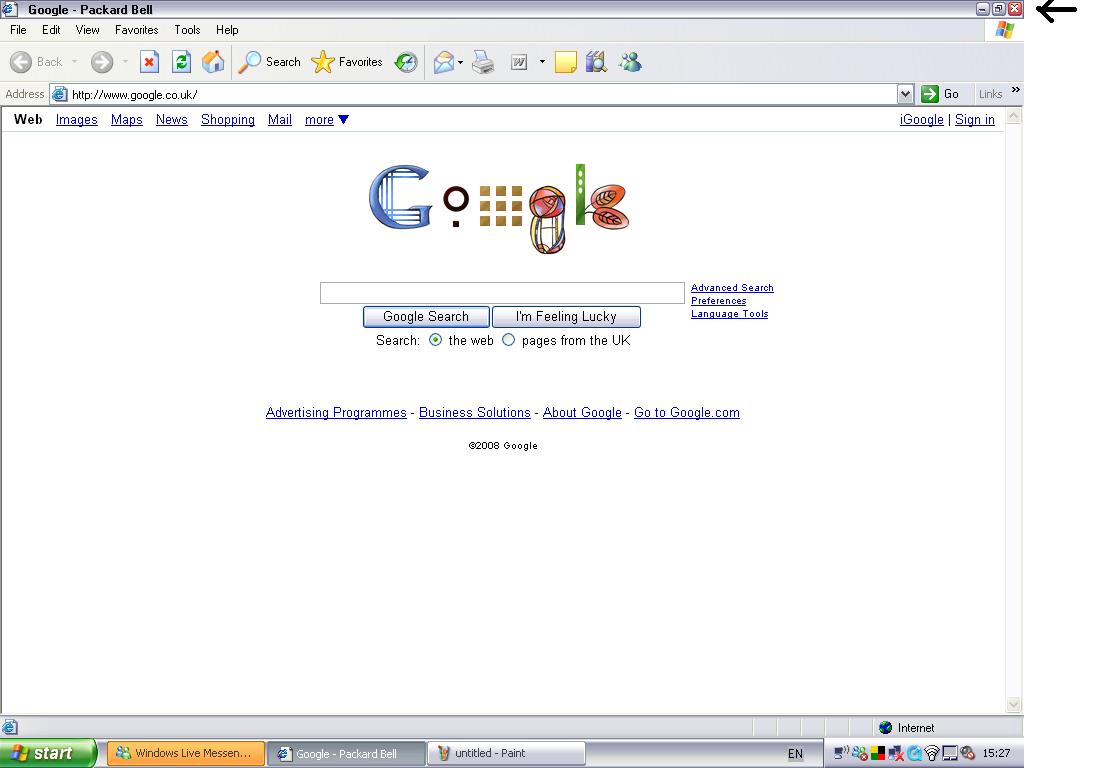
Task: Open the Images link
Action: (76, 120)
